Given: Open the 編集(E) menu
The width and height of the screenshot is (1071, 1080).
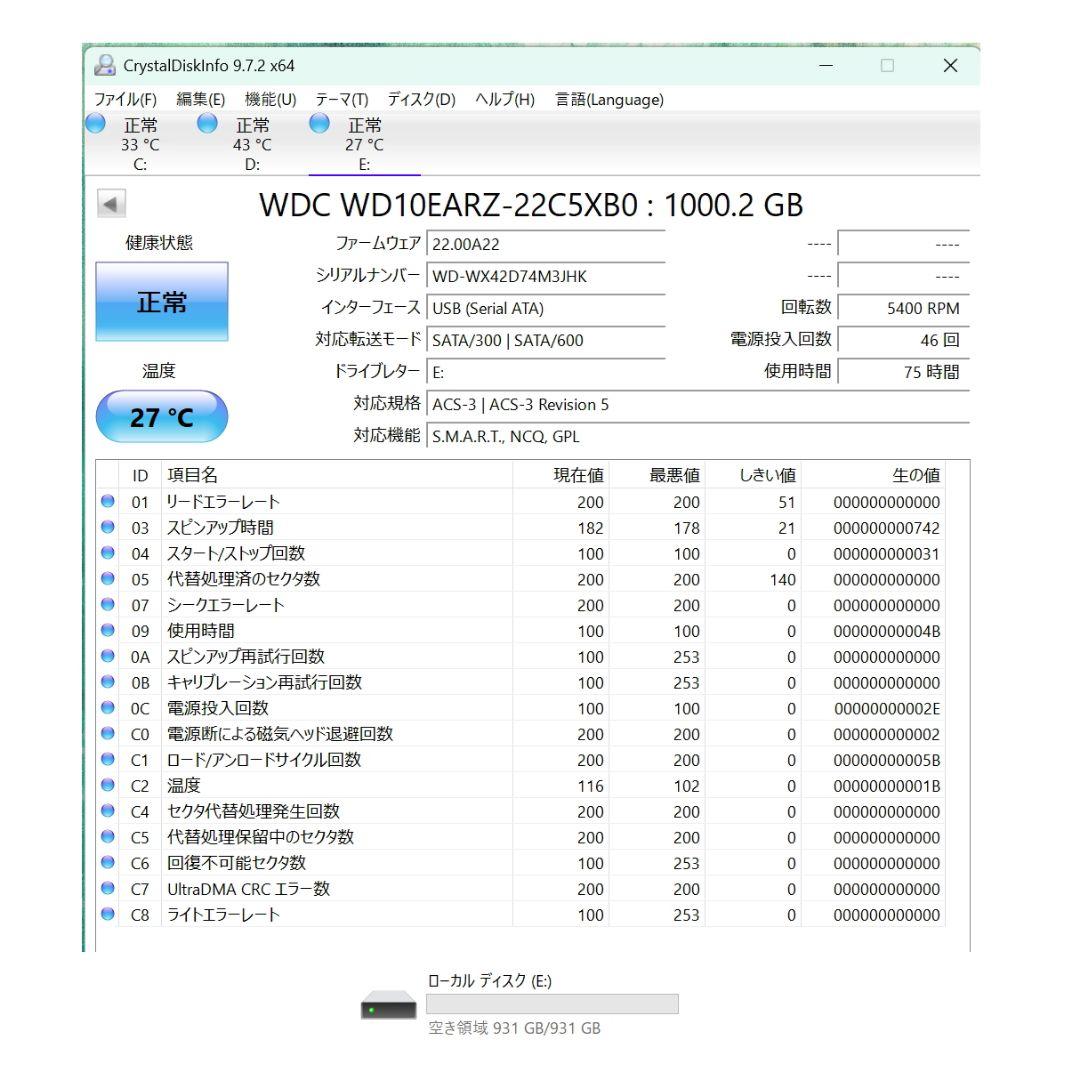Looking at the screenshot, I should [x=200, y=99].
